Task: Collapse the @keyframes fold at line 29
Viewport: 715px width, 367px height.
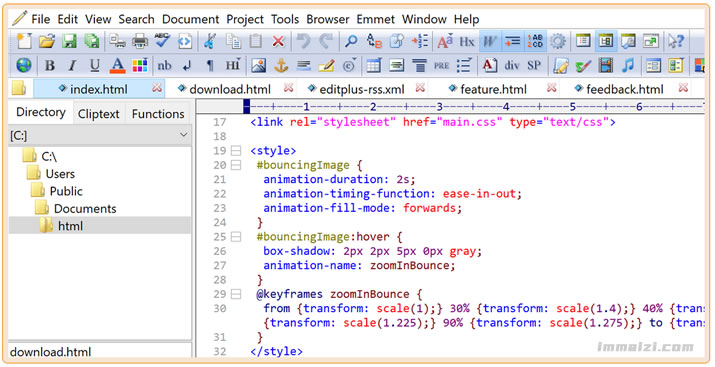Action: pyautogui.click(x=236, y=294)
